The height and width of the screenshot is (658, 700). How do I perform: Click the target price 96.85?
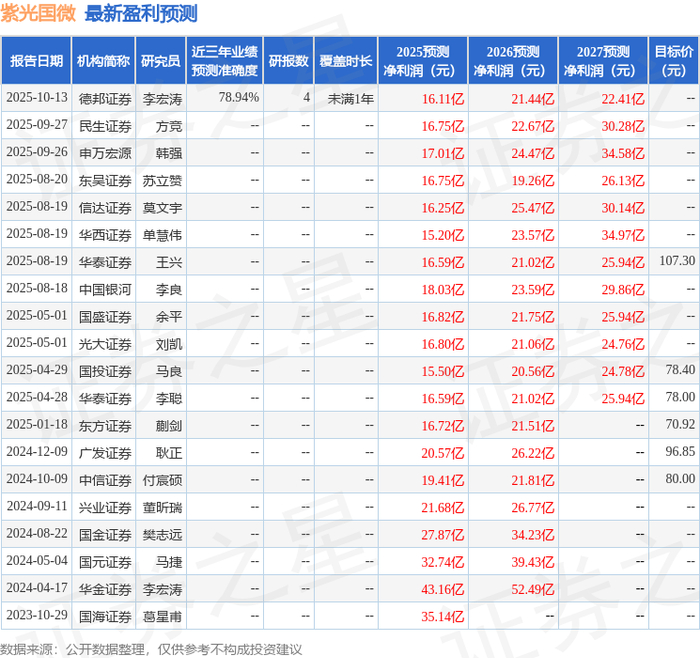click(x=680, y=451)
